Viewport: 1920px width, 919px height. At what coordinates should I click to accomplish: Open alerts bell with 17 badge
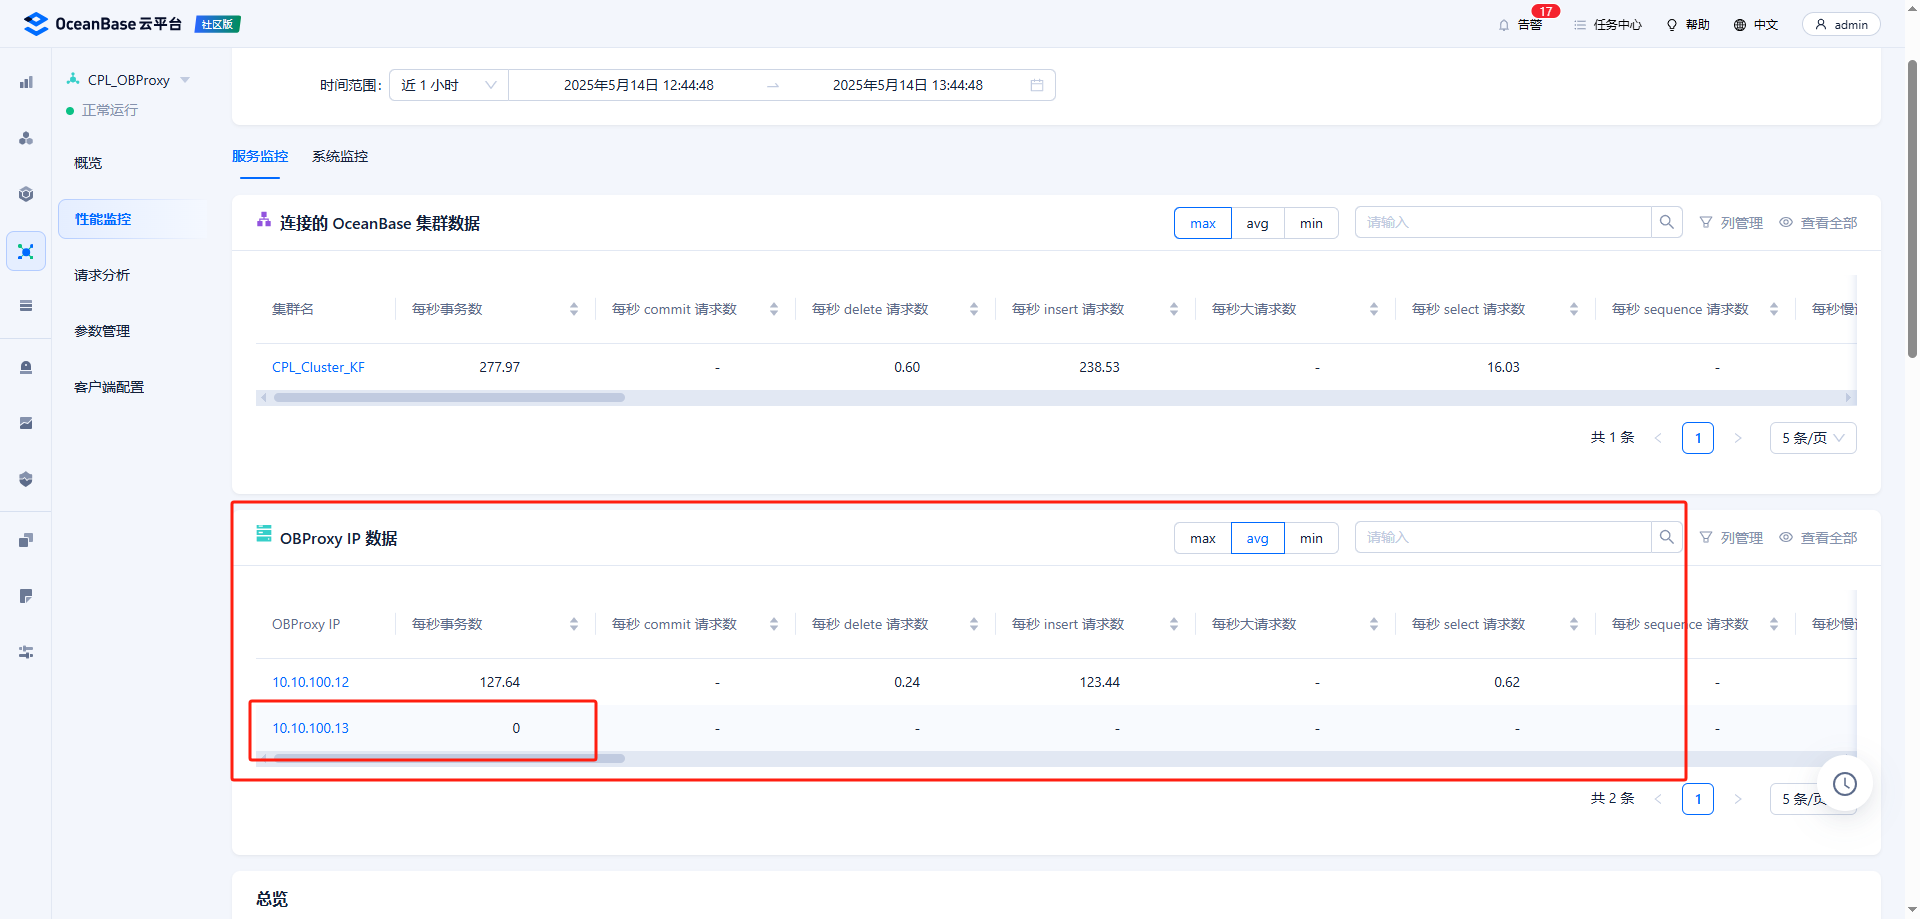[x=1521, y=24]
